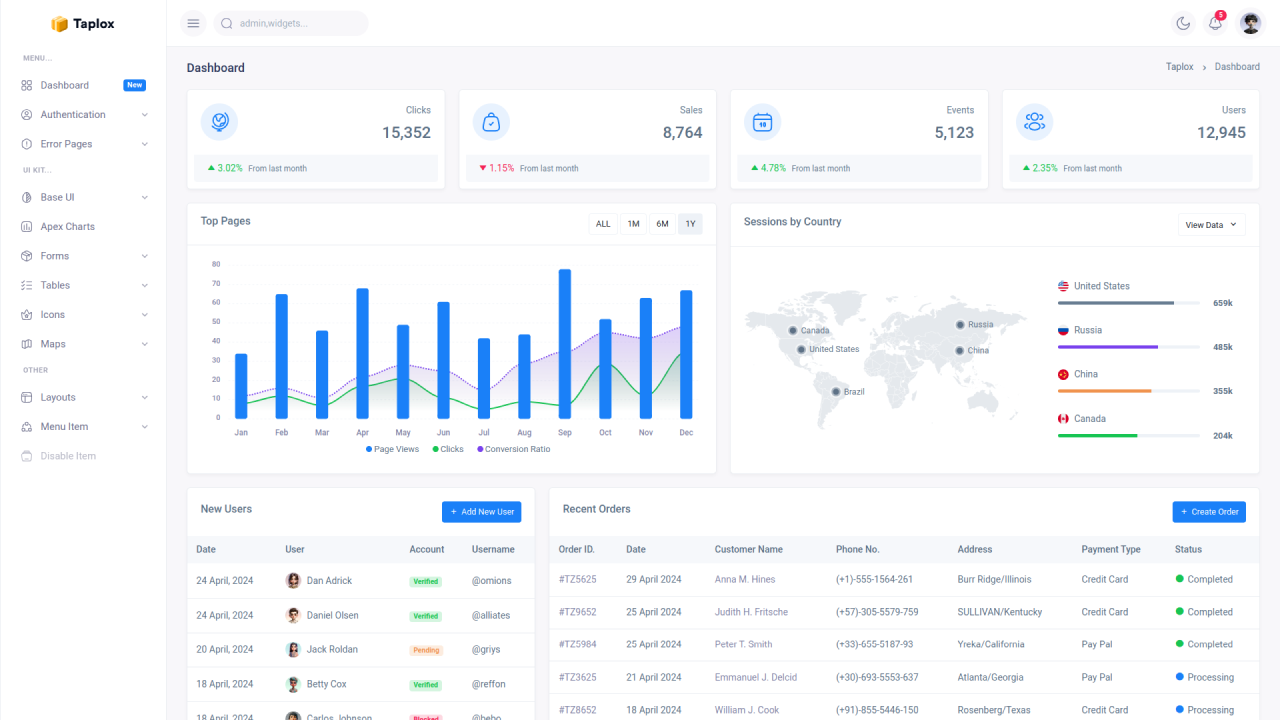Click the Sales shopping bag icon
The image size is (1280, 720).
click(x=490, y=121)
